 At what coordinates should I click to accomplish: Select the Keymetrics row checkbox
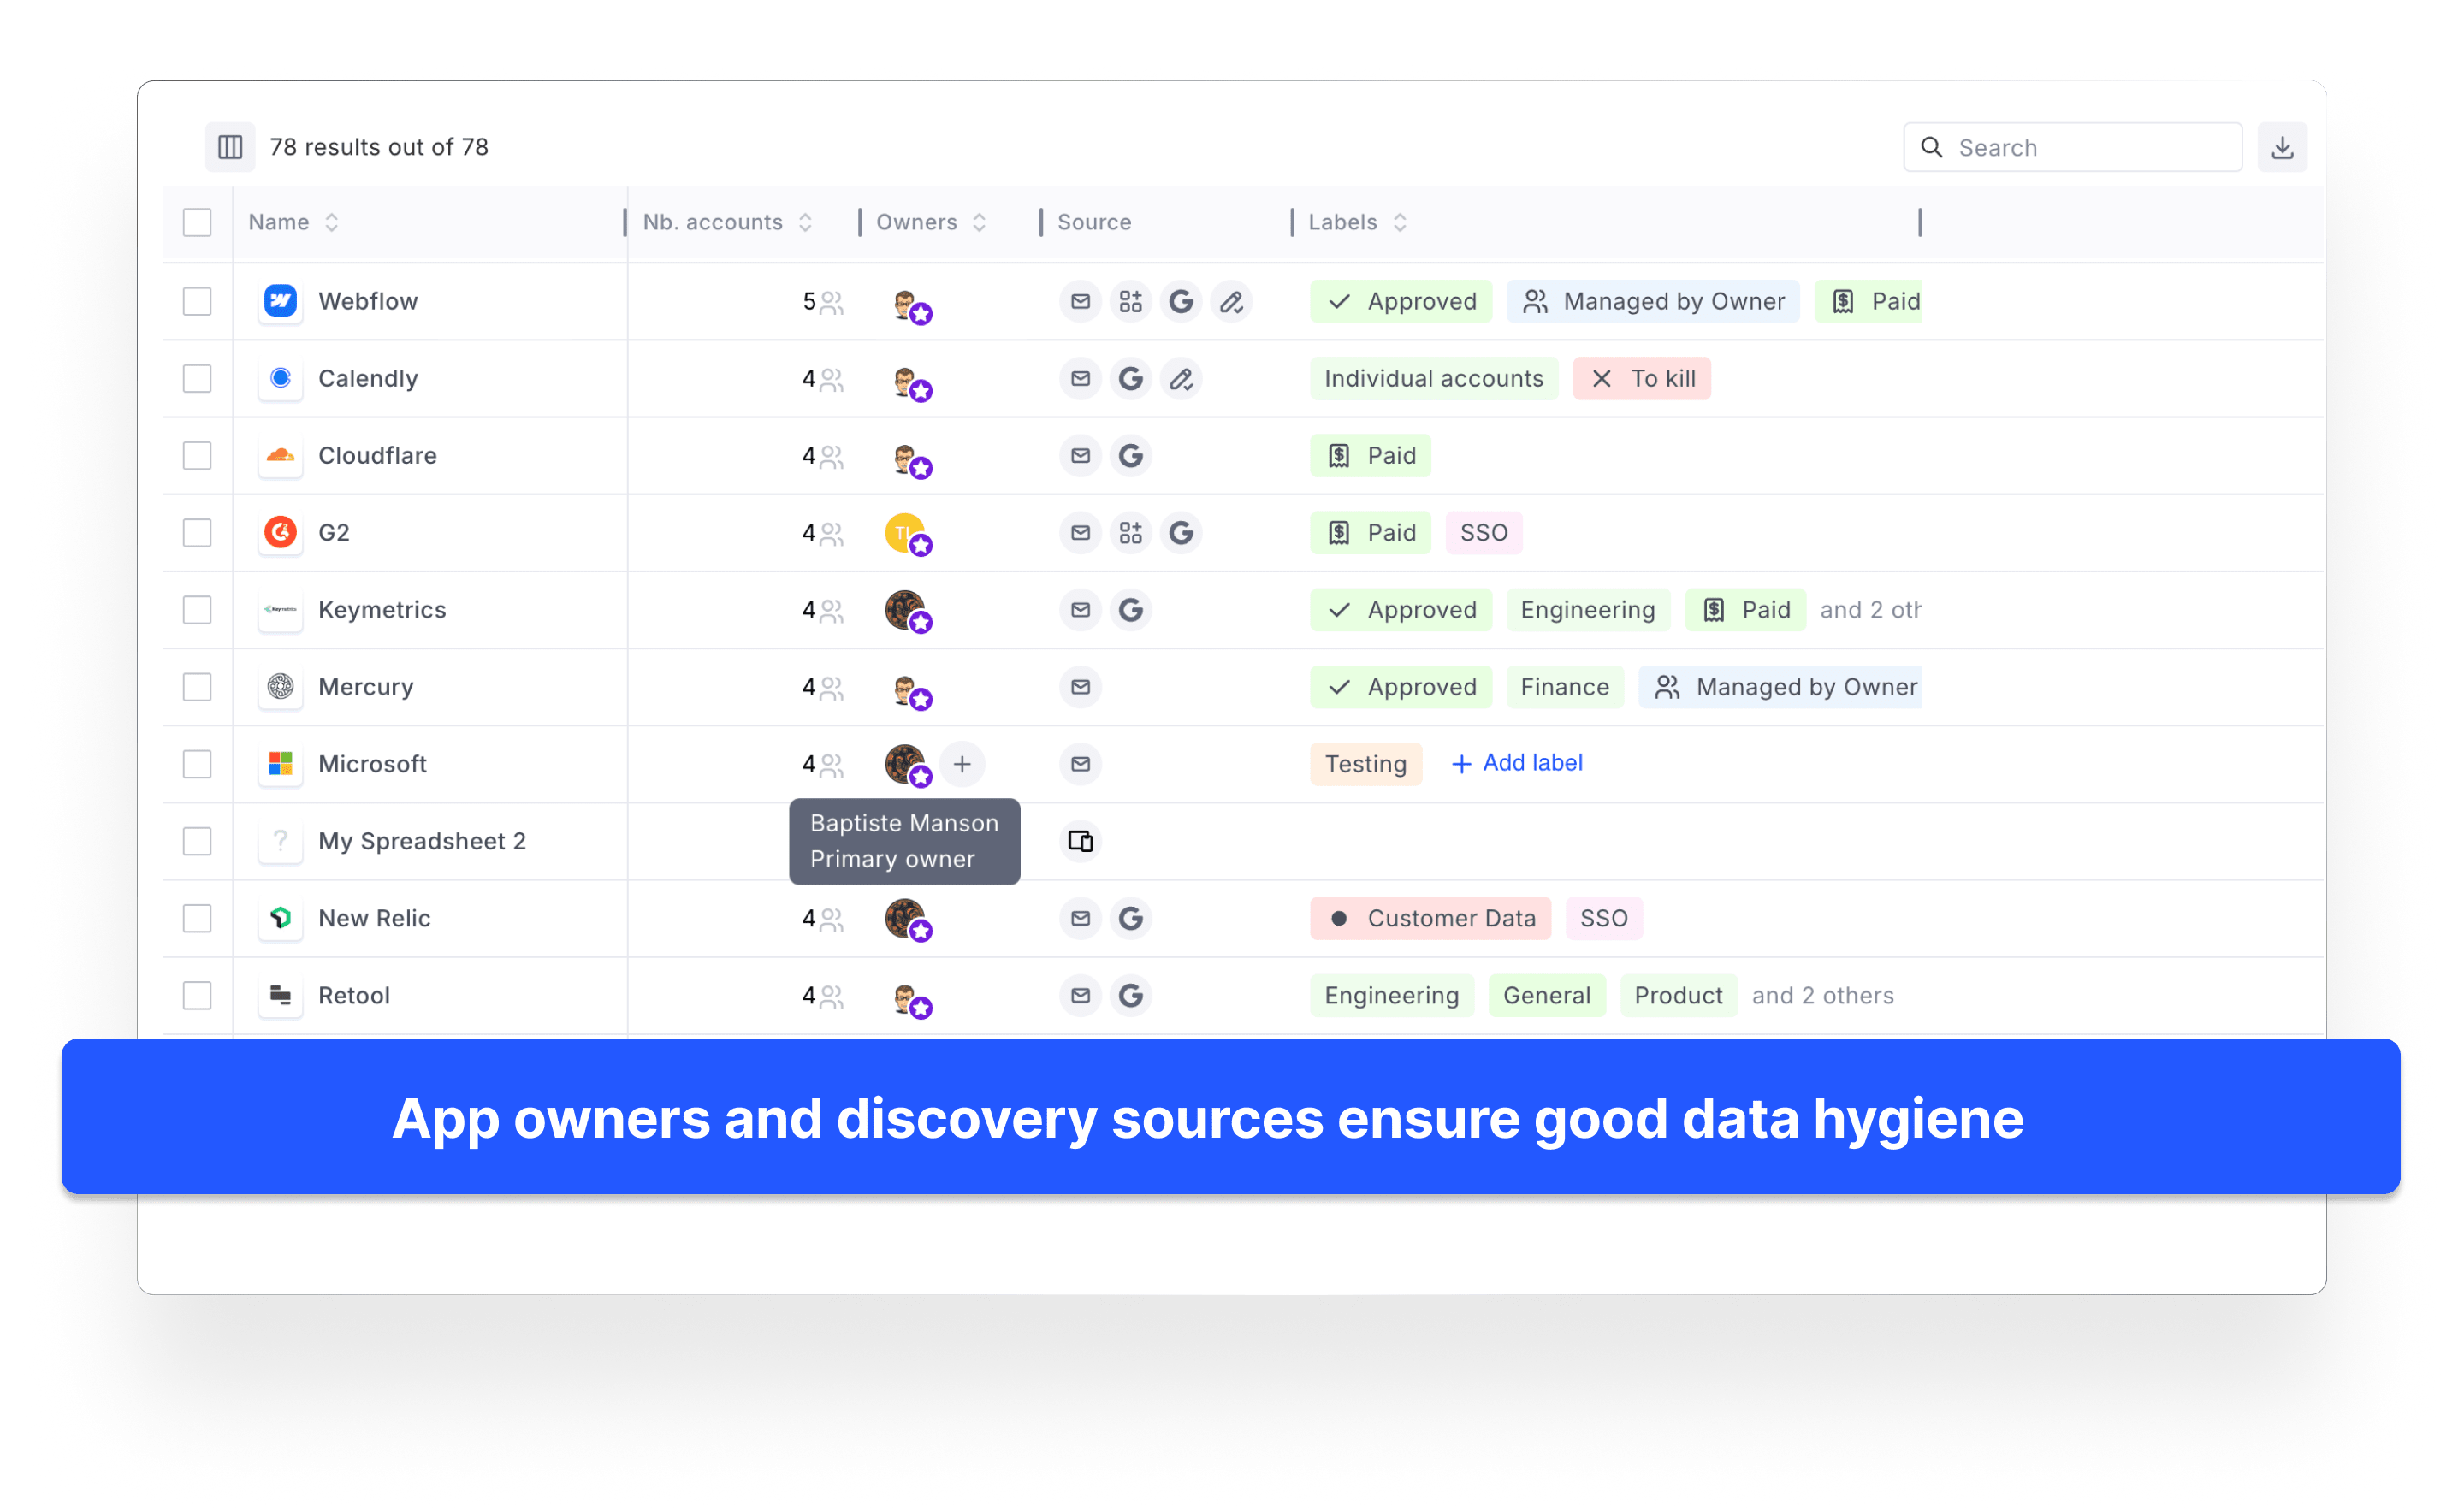(197, 609)
